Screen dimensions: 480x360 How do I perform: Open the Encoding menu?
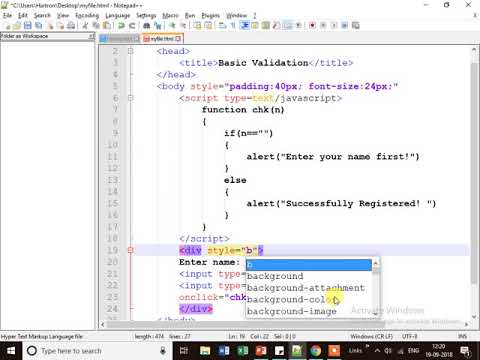pos(87,15)
